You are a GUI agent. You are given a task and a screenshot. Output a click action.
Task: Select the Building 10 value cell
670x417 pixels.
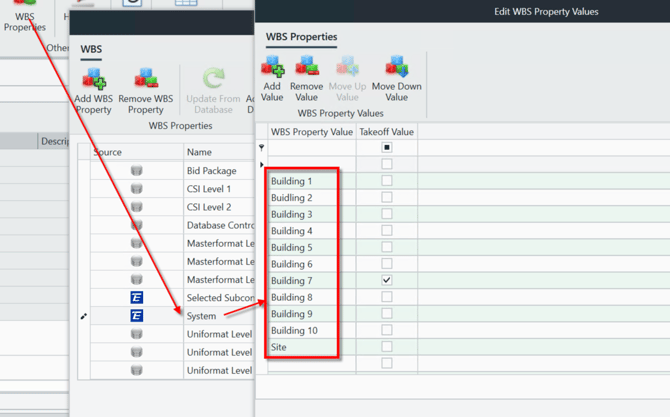click(304, 330)
